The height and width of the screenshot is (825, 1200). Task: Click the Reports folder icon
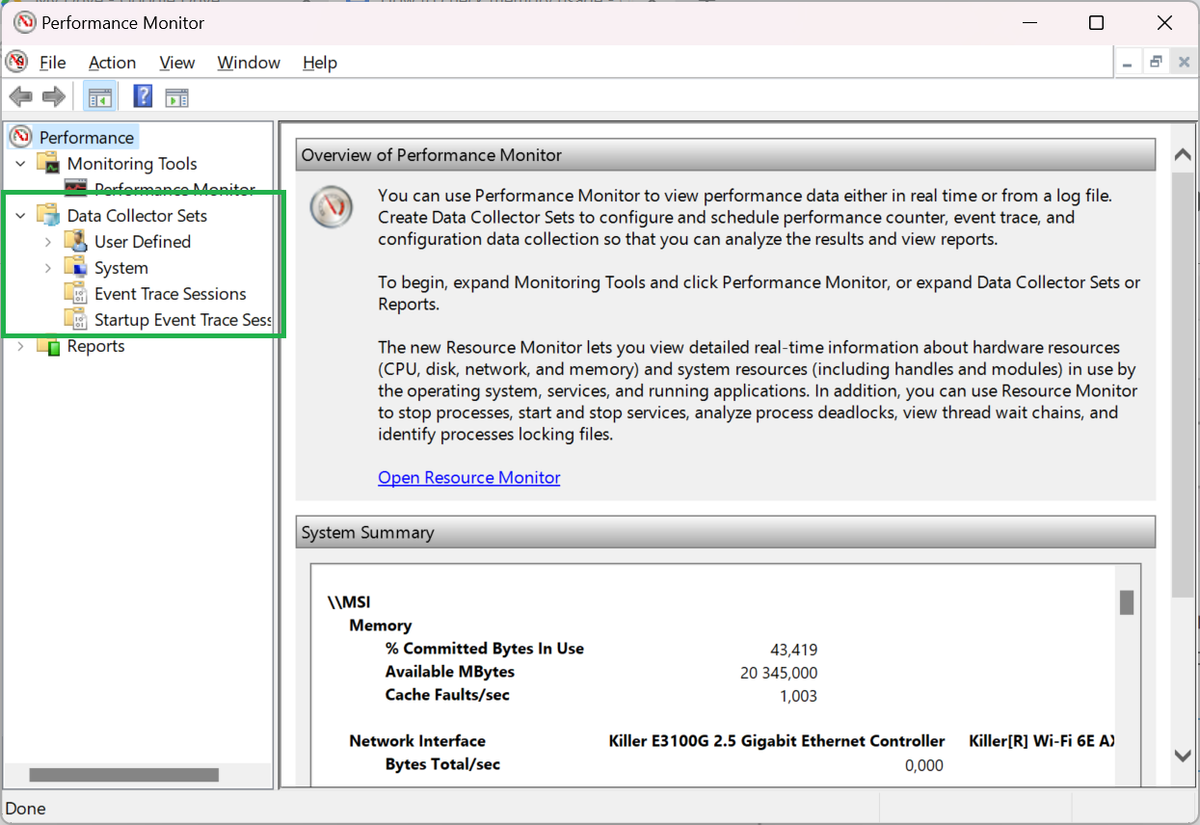(x=50, y=345)
